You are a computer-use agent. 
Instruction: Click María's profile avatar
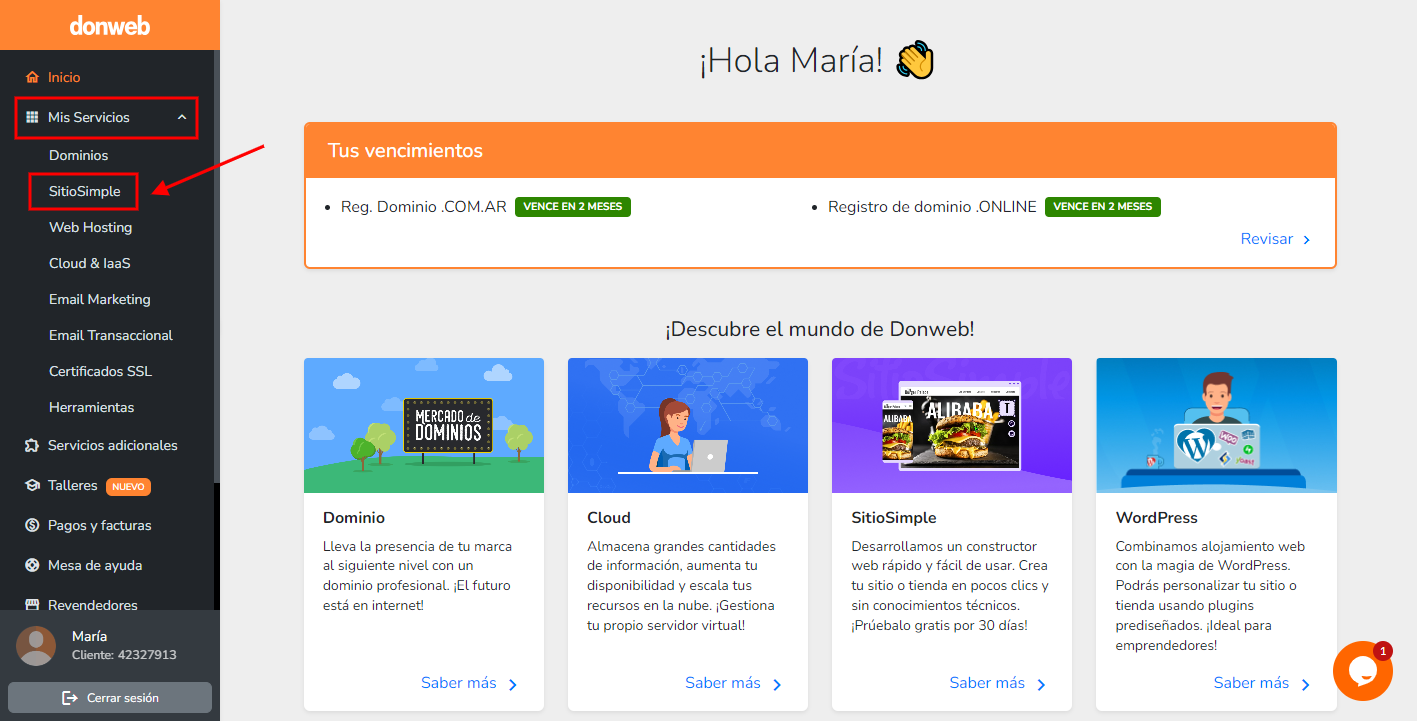[x=36, y=646]
